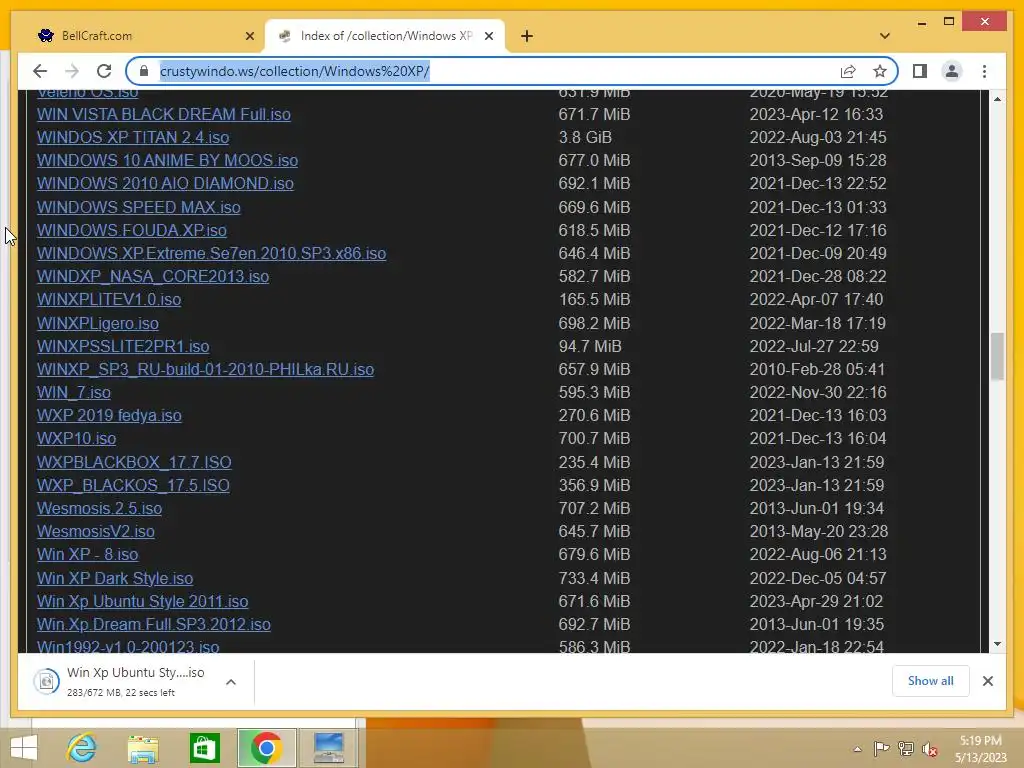Download WINDOS XP TITAN 2.4.iso
The width and height of the screenshot is (1024, 768).
click(x=133, y=137)
